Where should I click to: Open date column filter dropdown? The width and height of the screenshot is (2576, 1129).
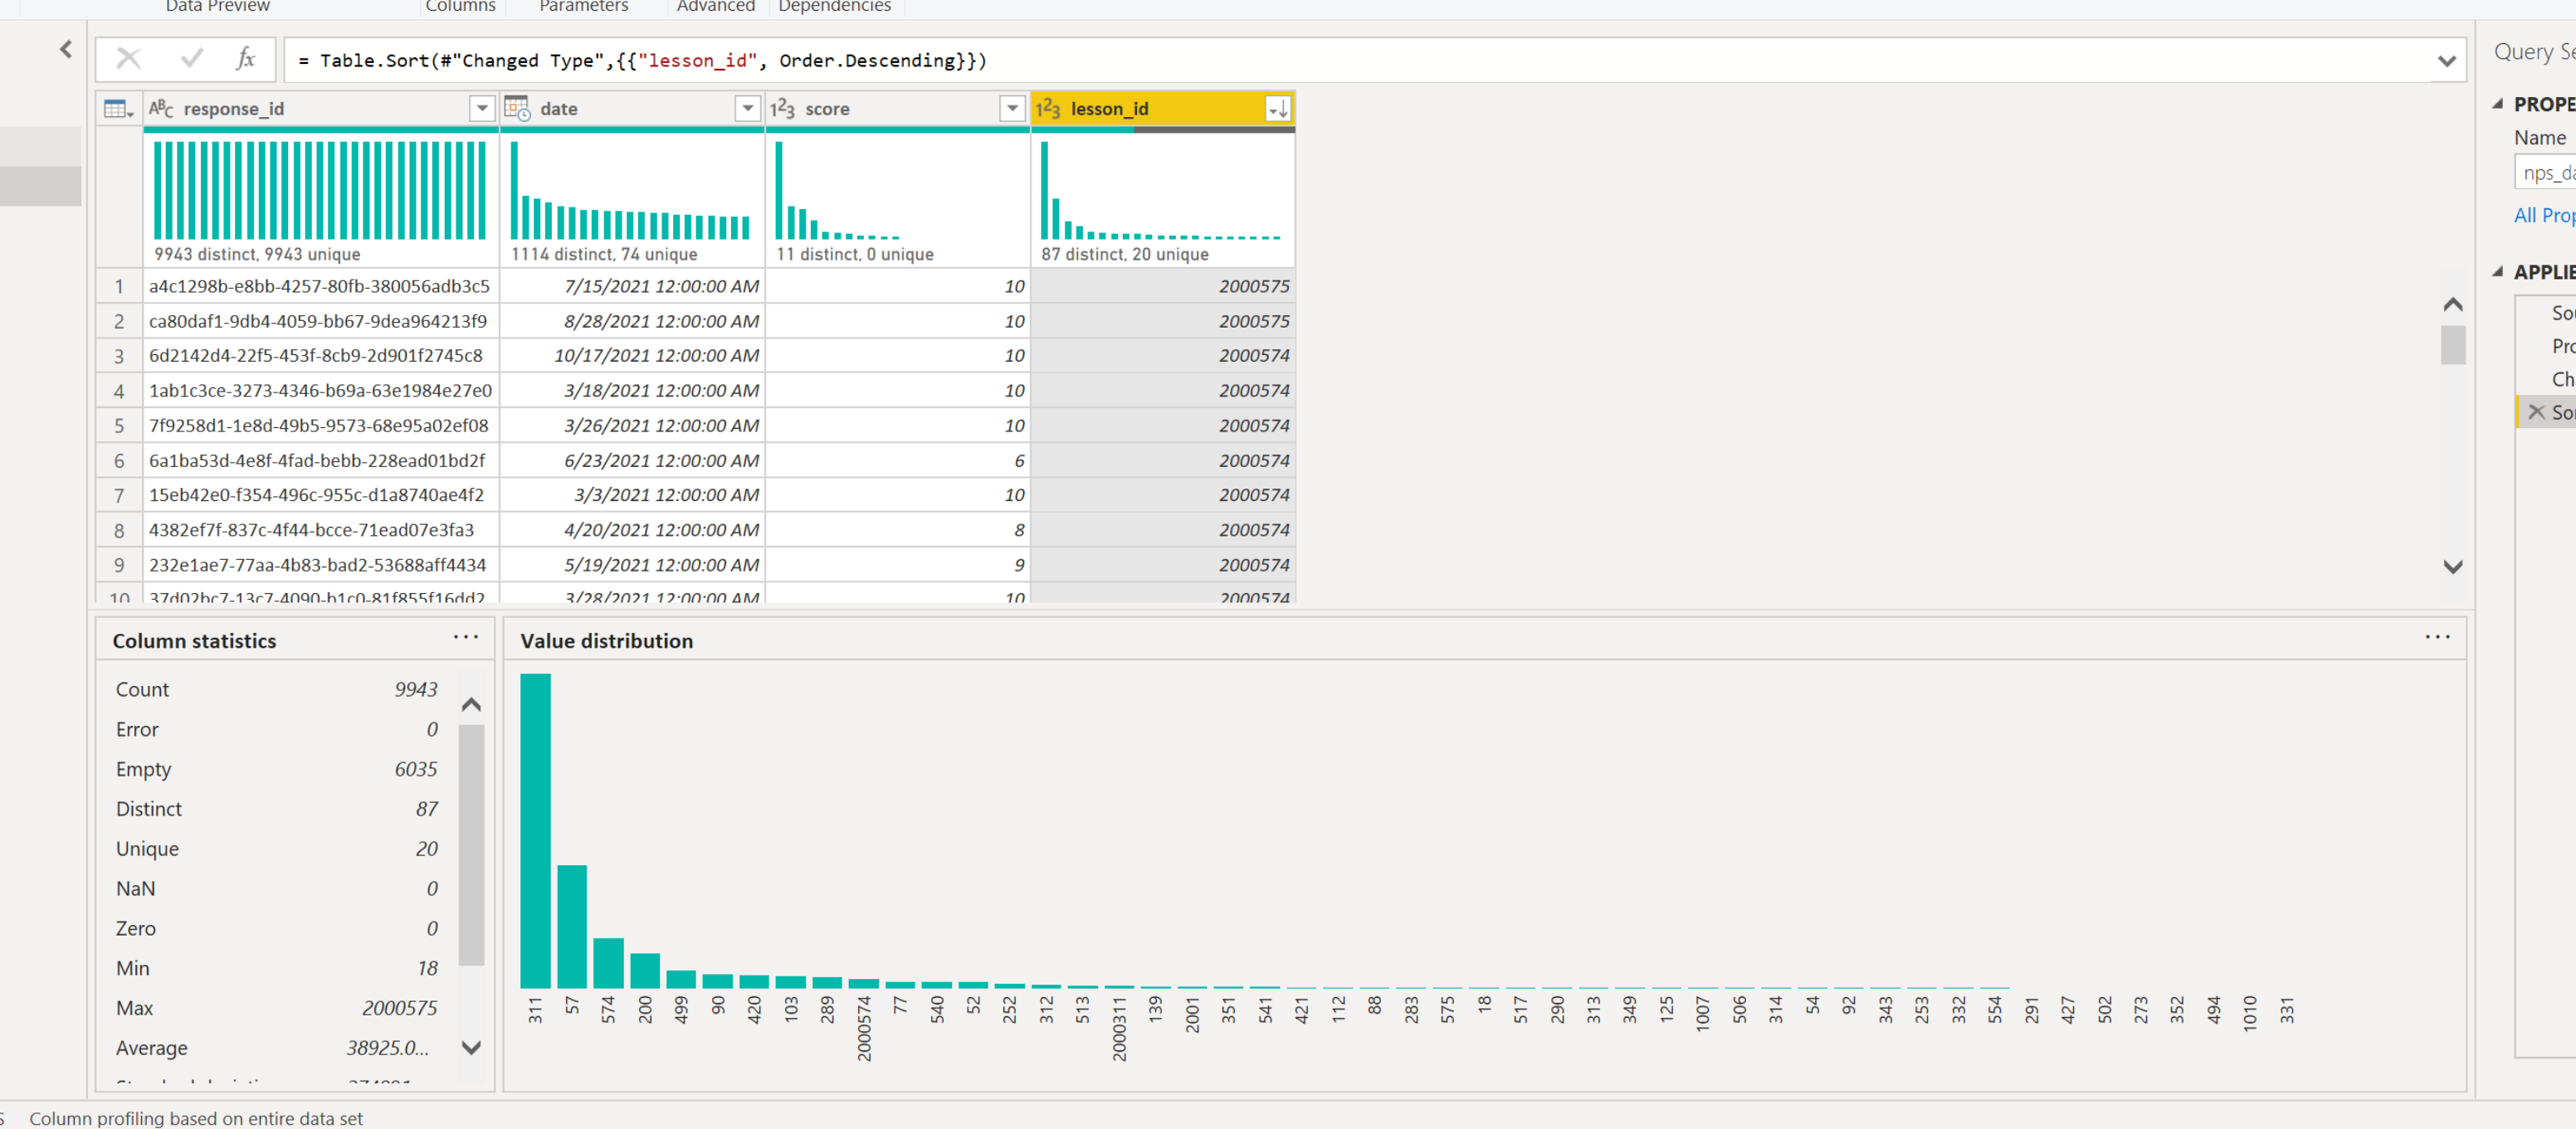click(747, 108)
